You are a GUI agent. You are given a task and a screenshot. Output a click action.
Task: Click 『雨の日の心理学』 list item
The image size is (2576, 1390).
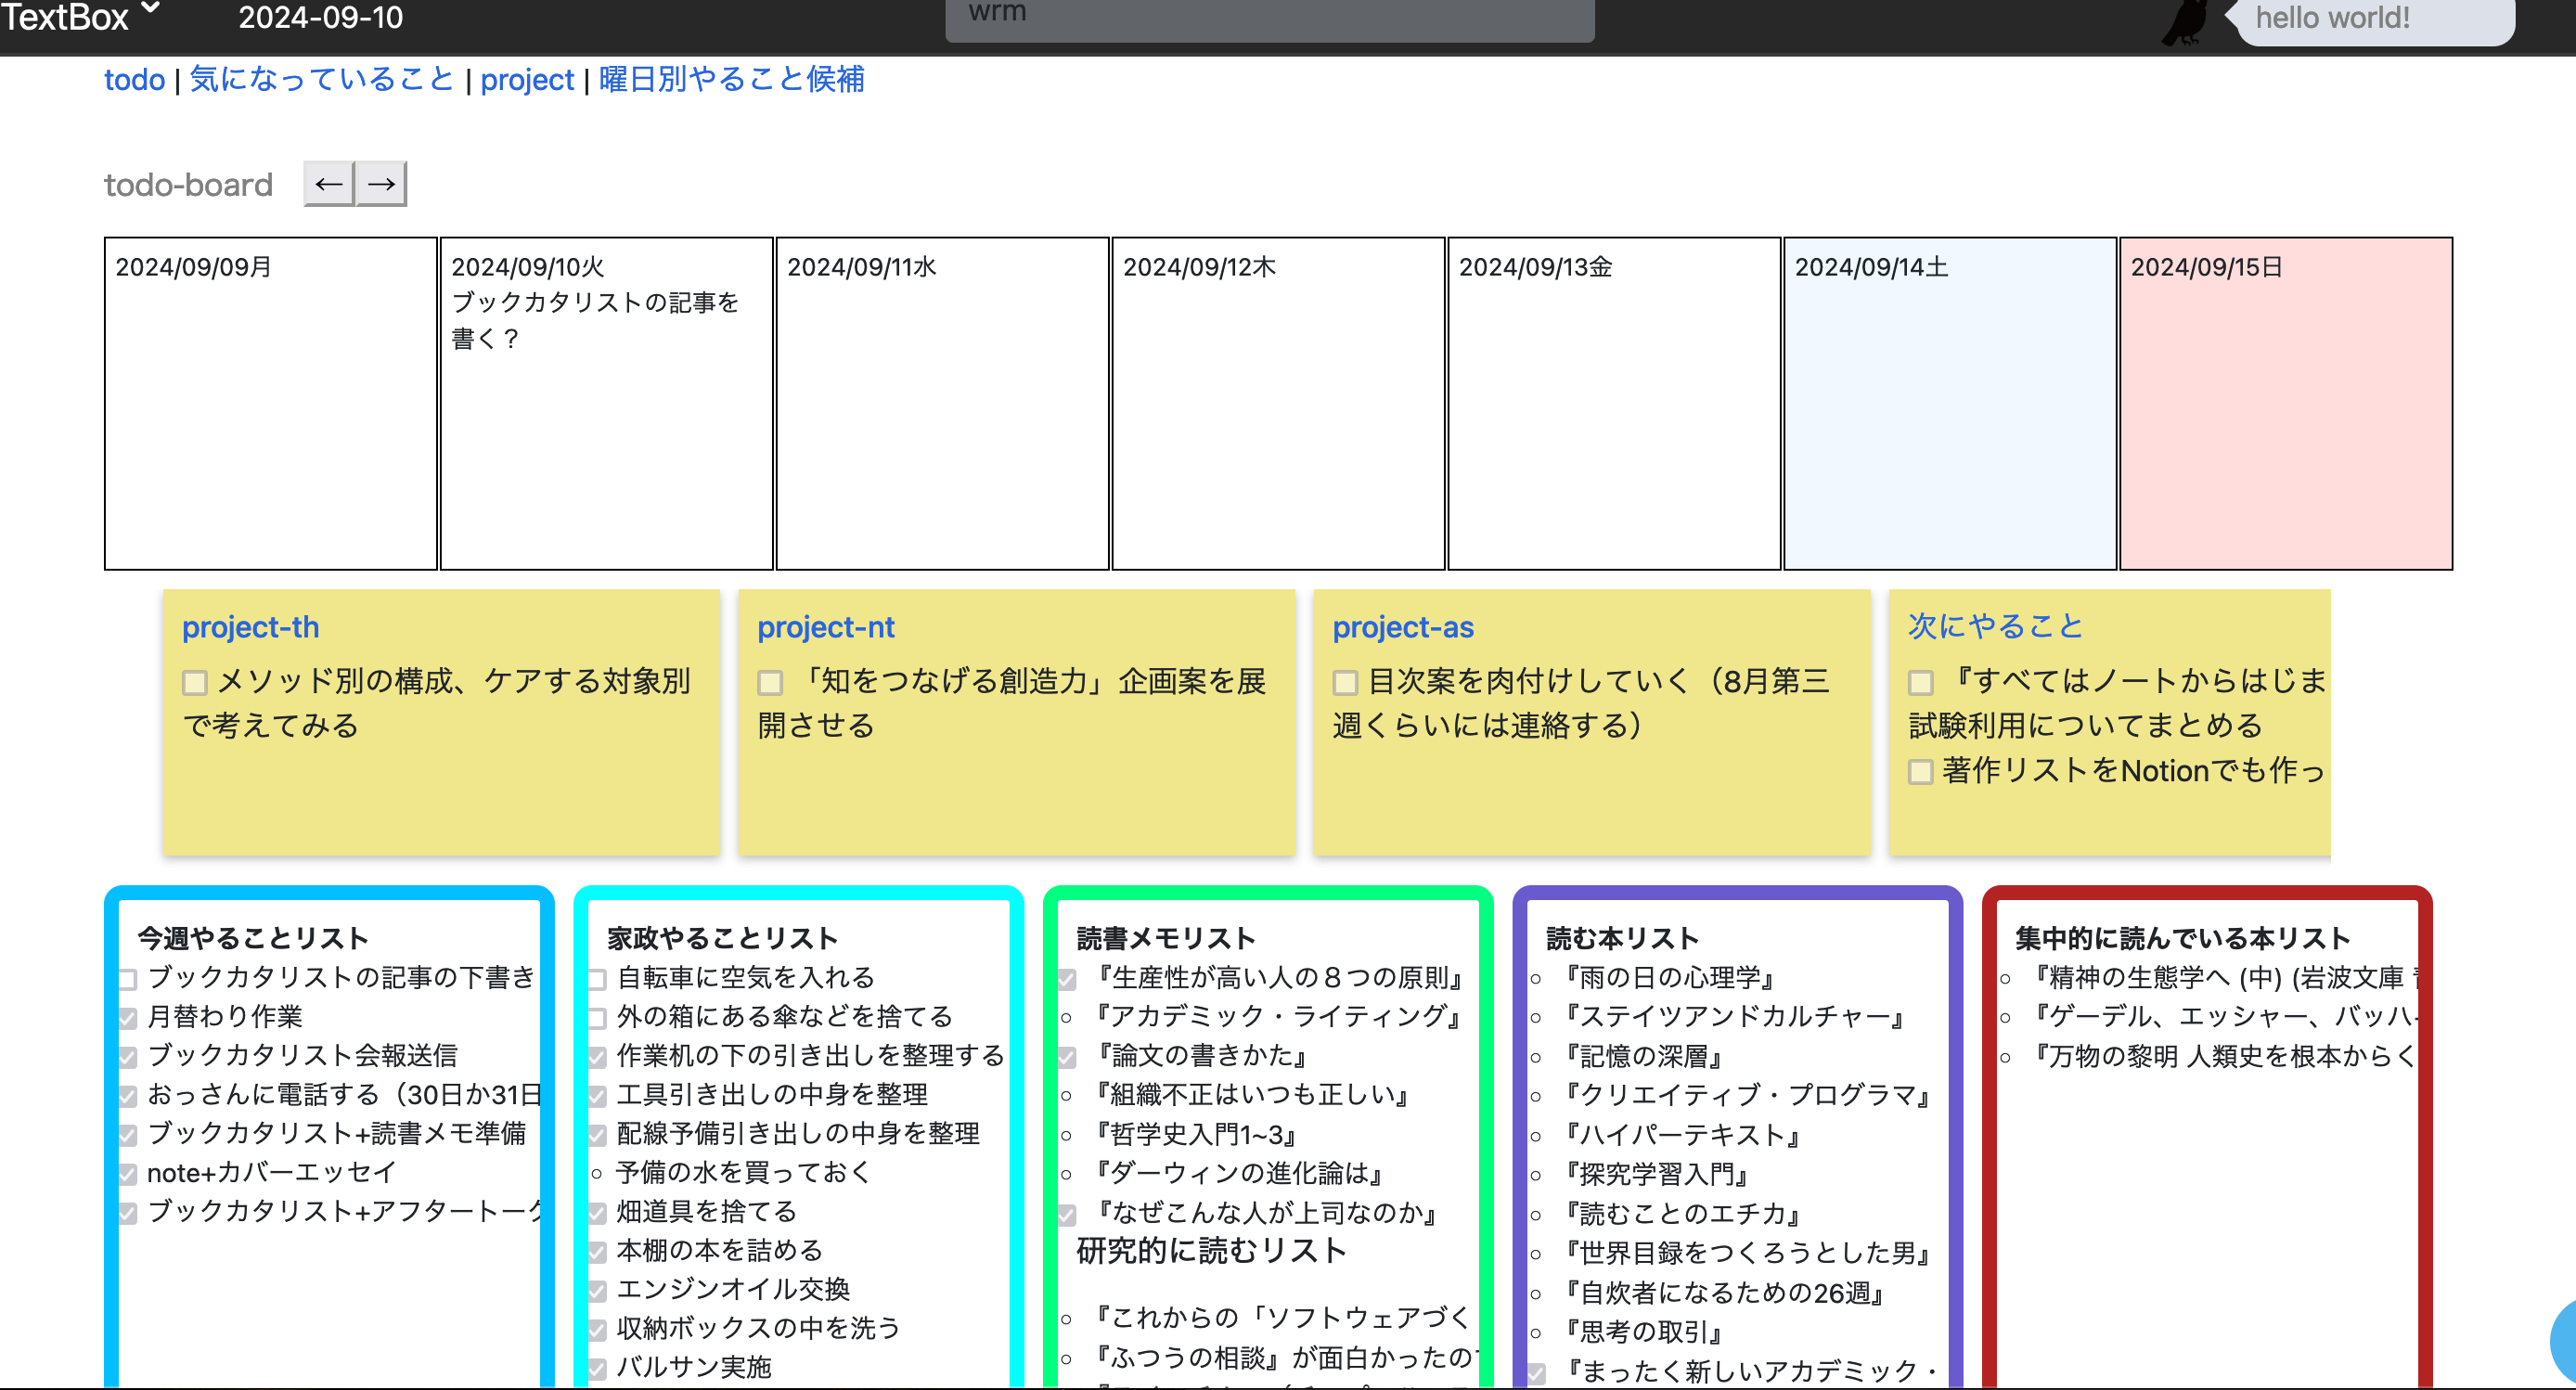[1670, 977]
